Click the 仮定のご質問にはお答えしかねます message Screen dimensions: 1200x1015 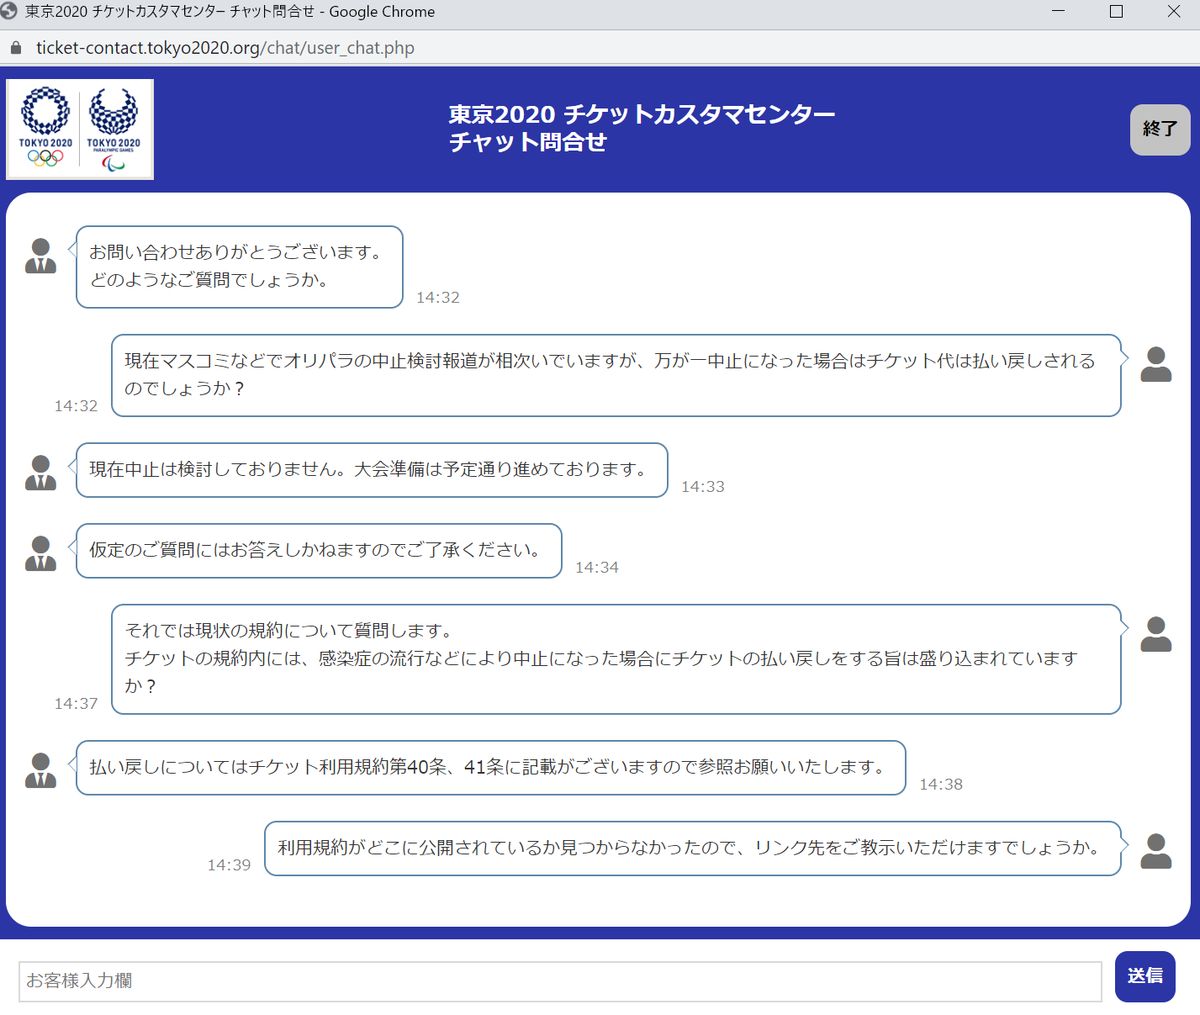pos(319,551)
